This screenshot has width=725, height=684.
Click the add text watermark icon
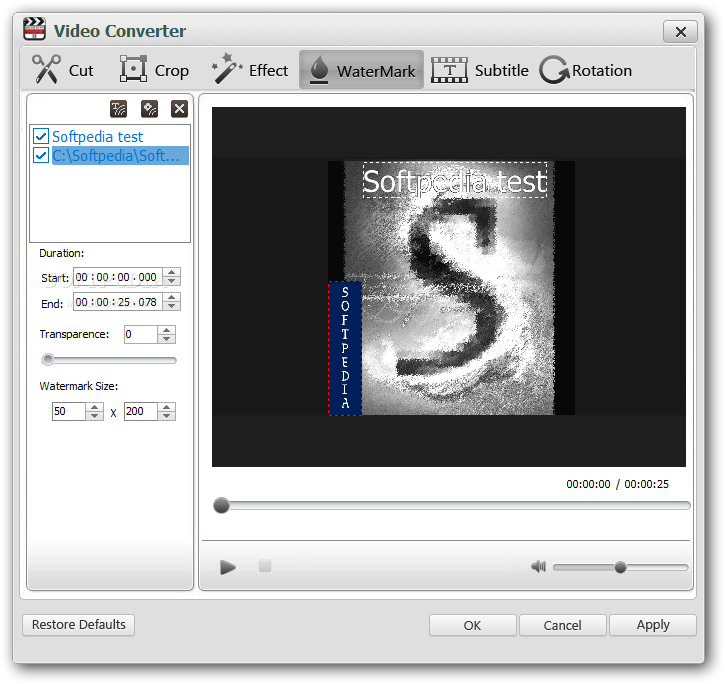click(118, 109)
